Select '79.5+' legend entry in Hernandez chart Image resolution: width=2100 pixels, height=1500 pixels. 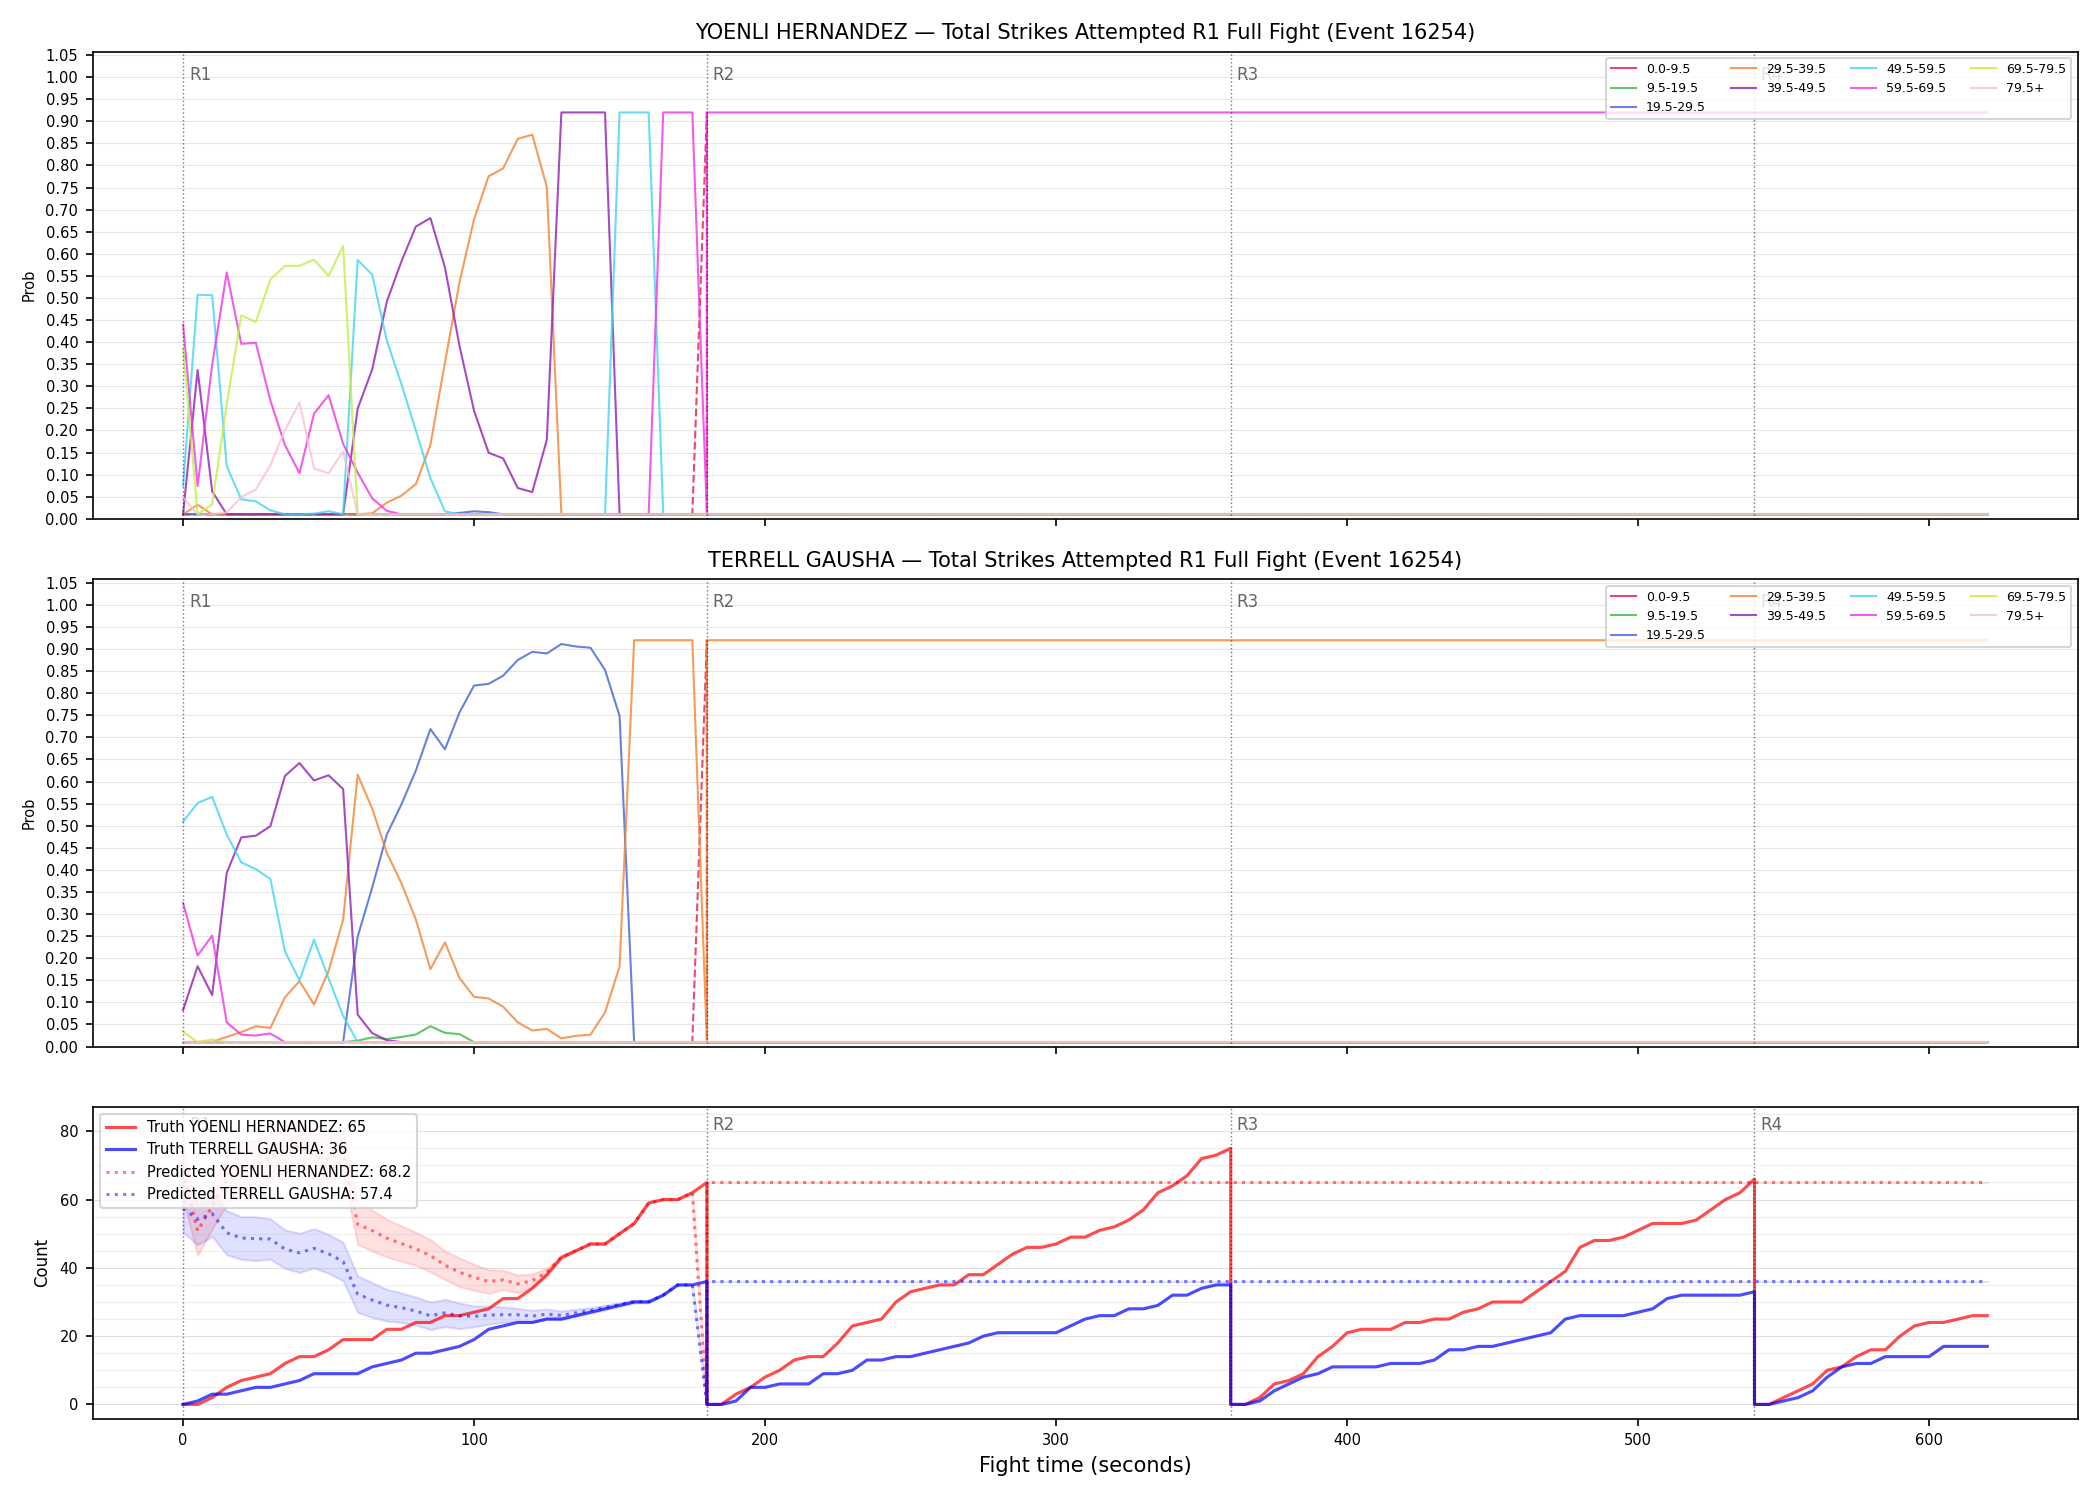(2007, 88)
